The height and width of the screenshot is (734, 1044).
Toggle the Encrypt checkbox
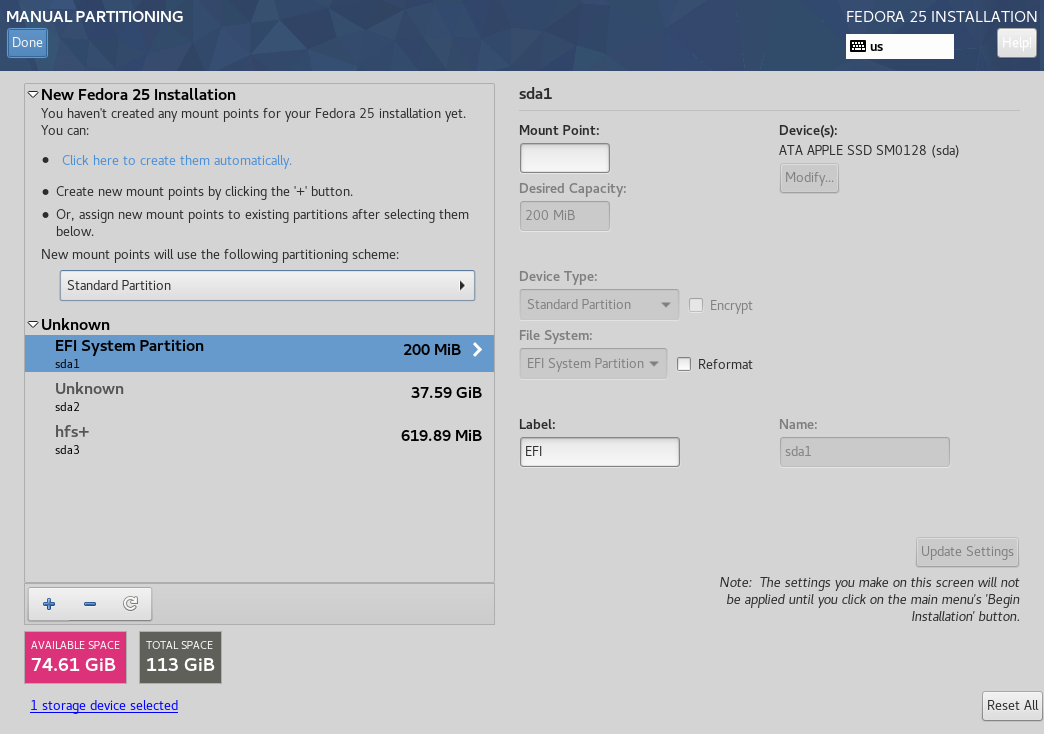(696, 305)
